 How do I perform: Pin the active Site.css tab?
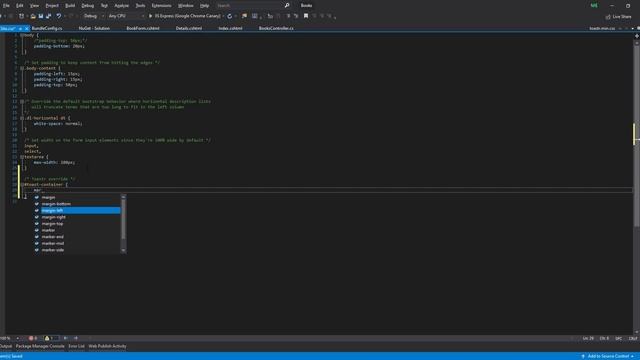(20, 29)
